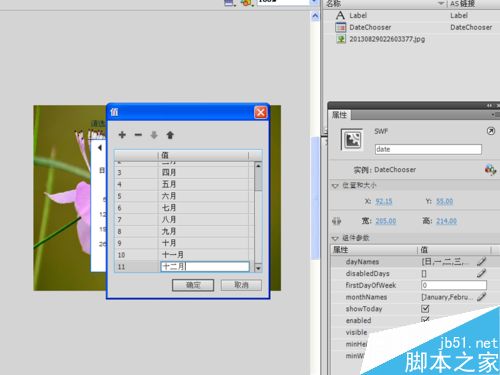Remove selected value with minus icon

click(x=138, y=135)
